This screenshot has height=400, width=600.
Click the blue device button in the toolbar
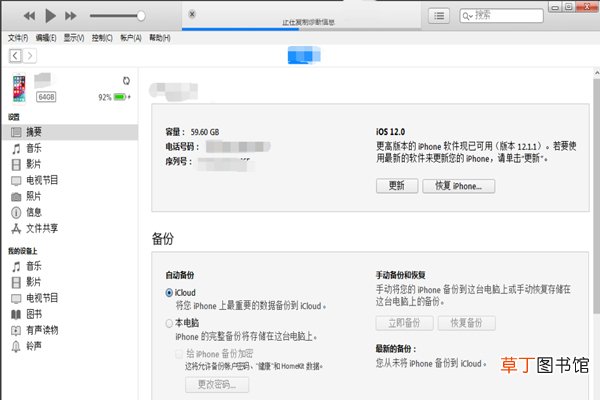304,55
